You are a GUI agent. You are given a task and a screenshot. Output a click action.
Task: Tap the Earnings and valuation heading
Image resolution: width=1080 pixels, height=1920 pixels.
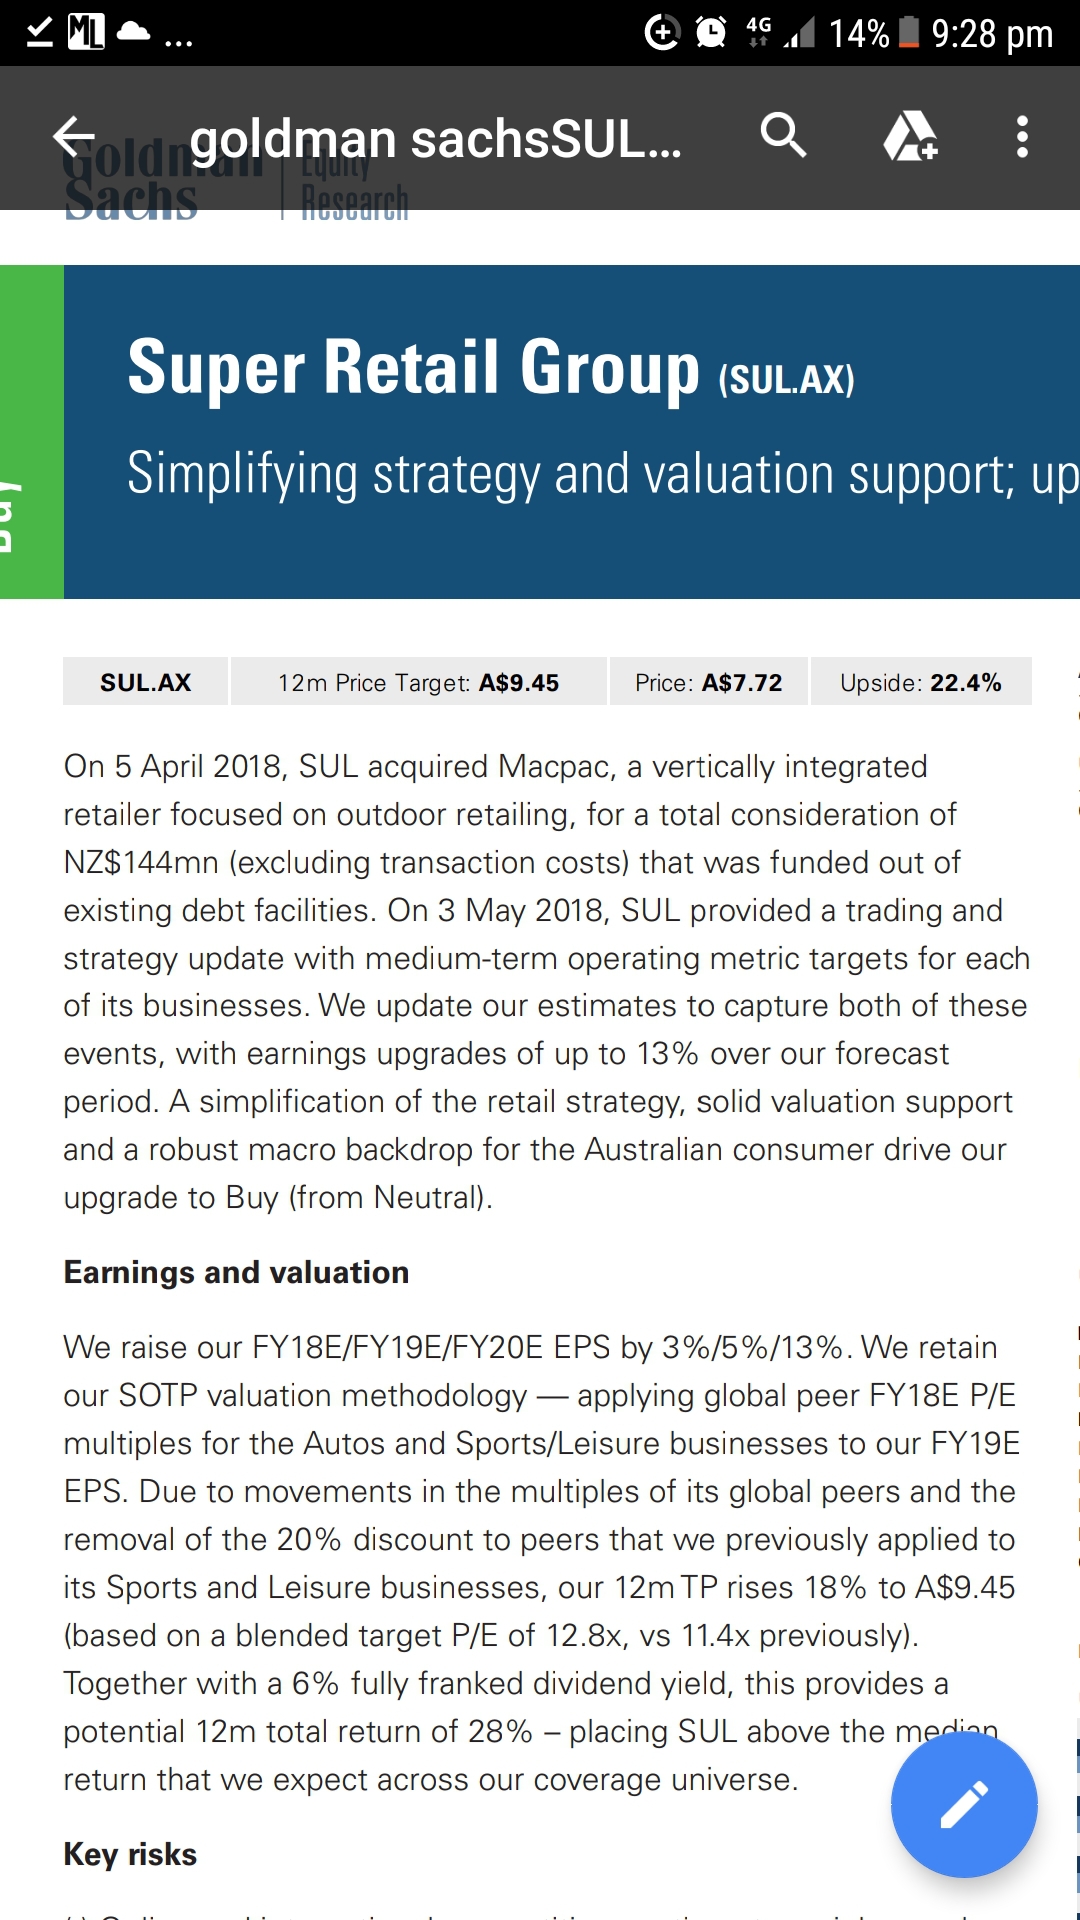pyautogui.click(x=236, y=1272)
